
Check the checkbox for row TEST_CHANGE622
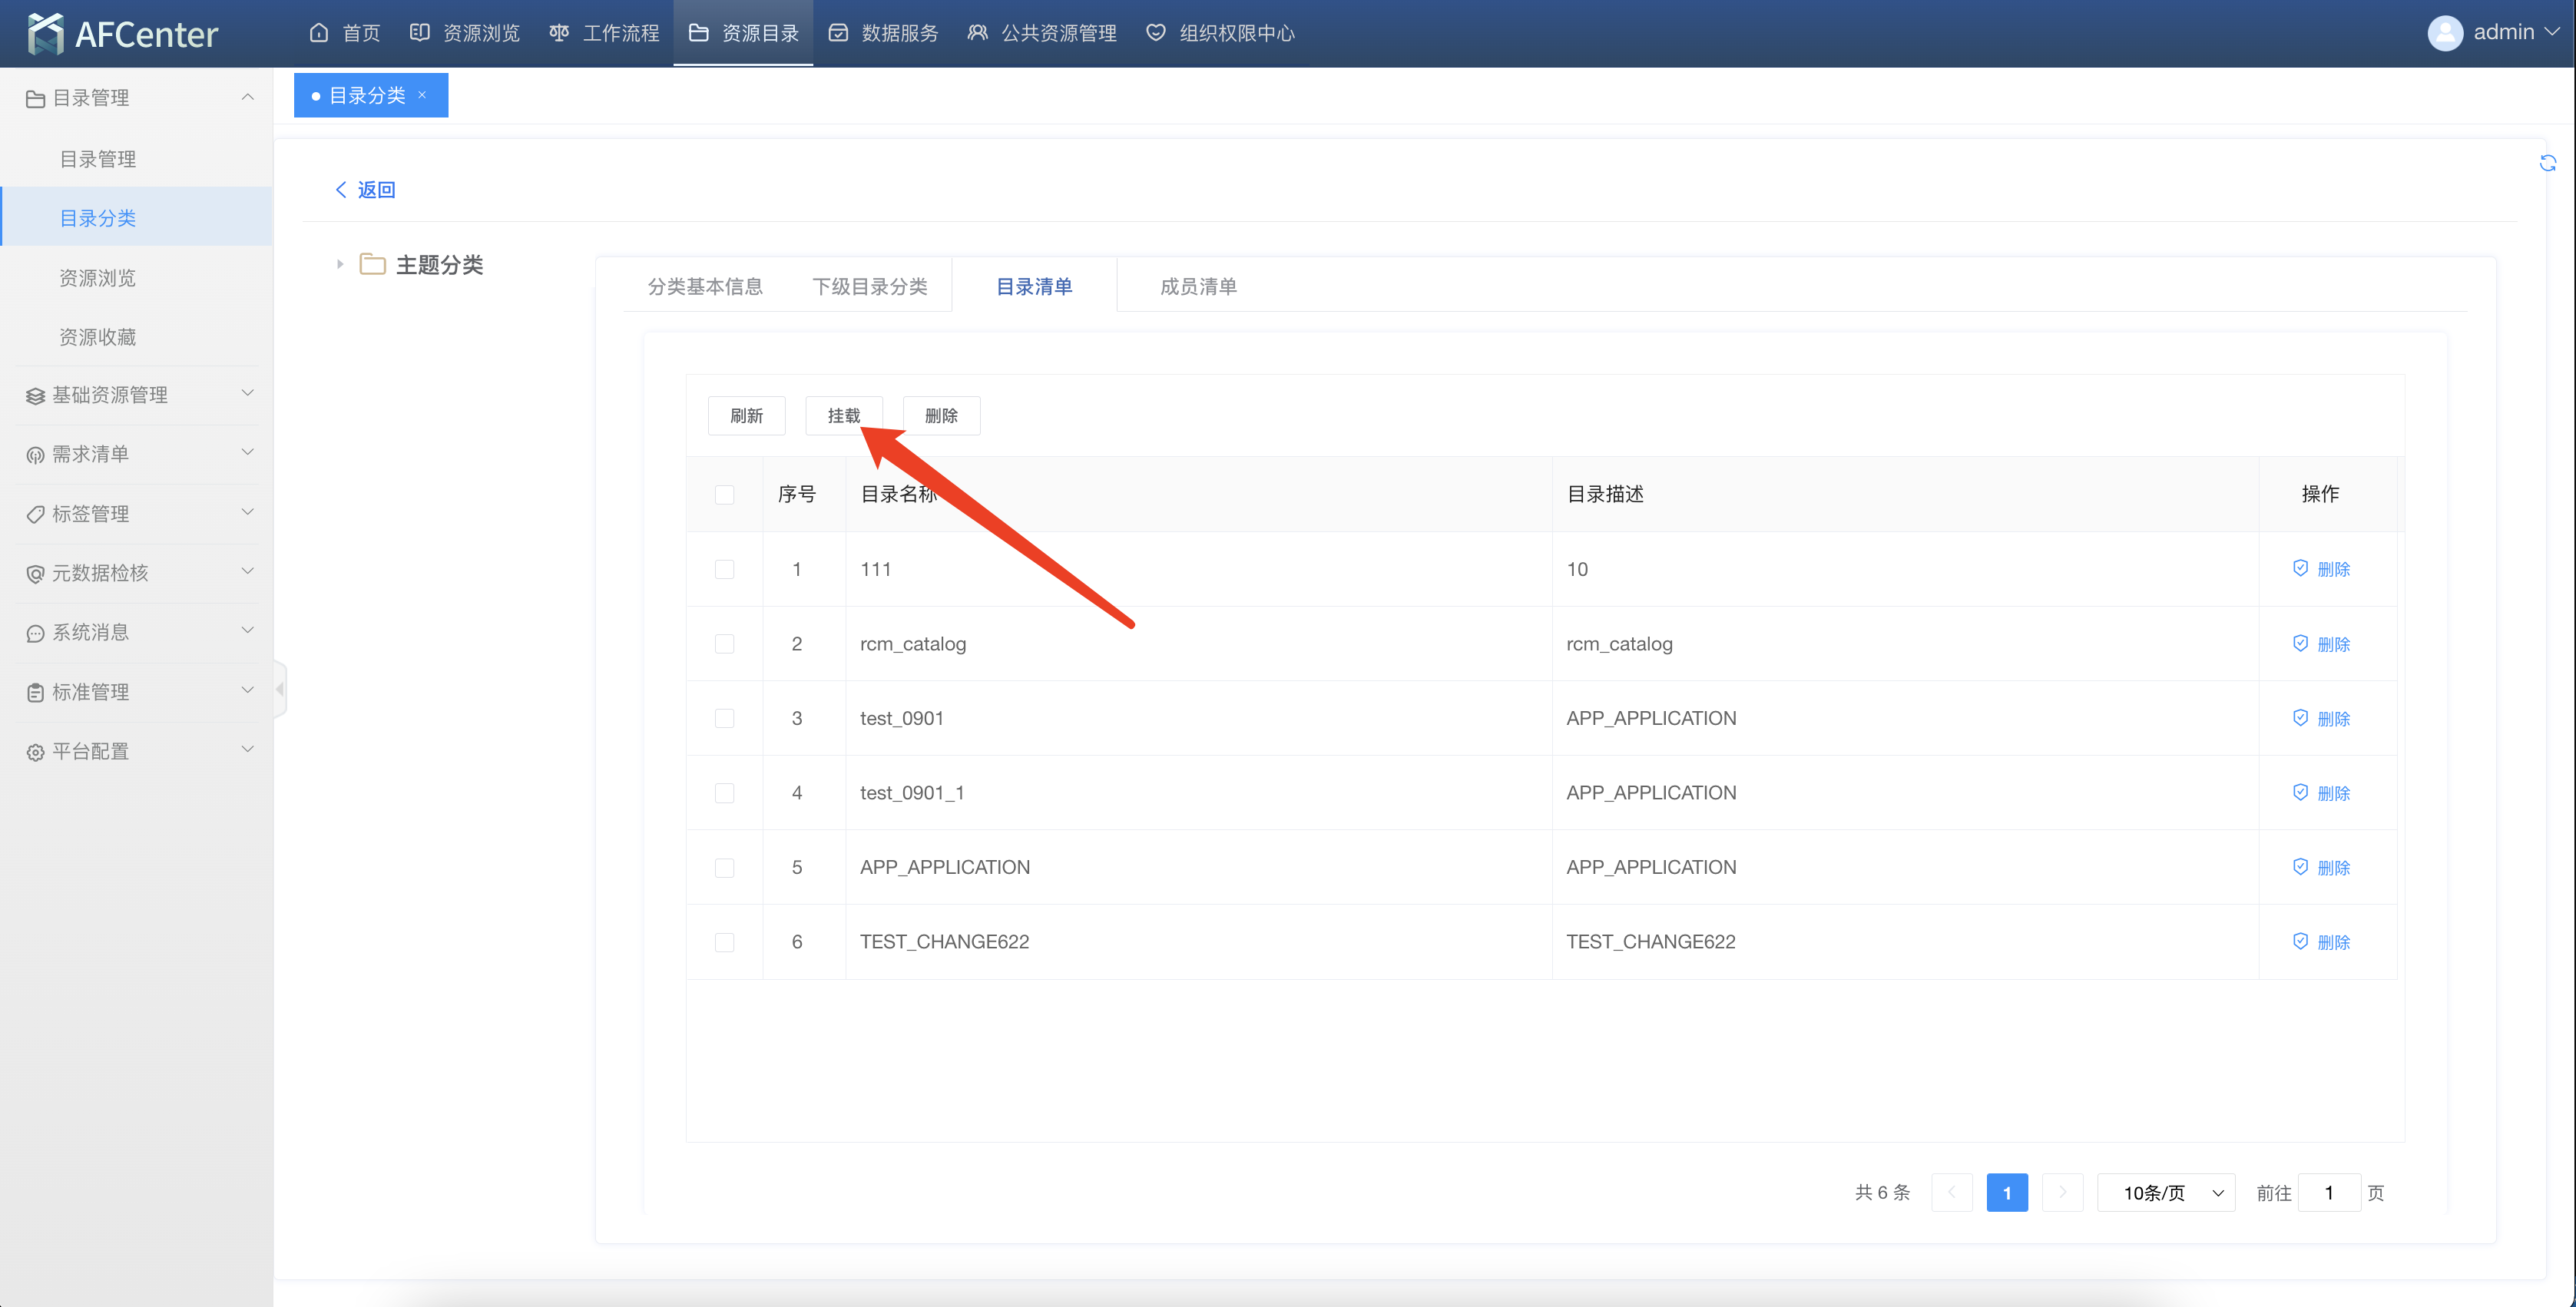725,942
